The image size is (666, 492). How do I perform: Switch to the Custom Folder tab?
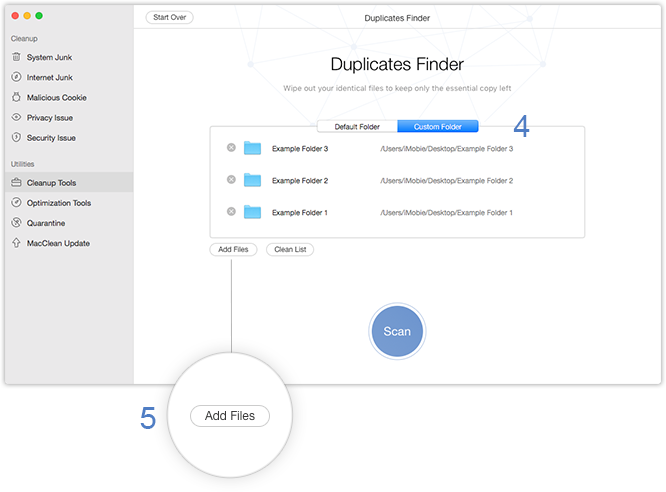click(437, 127)
